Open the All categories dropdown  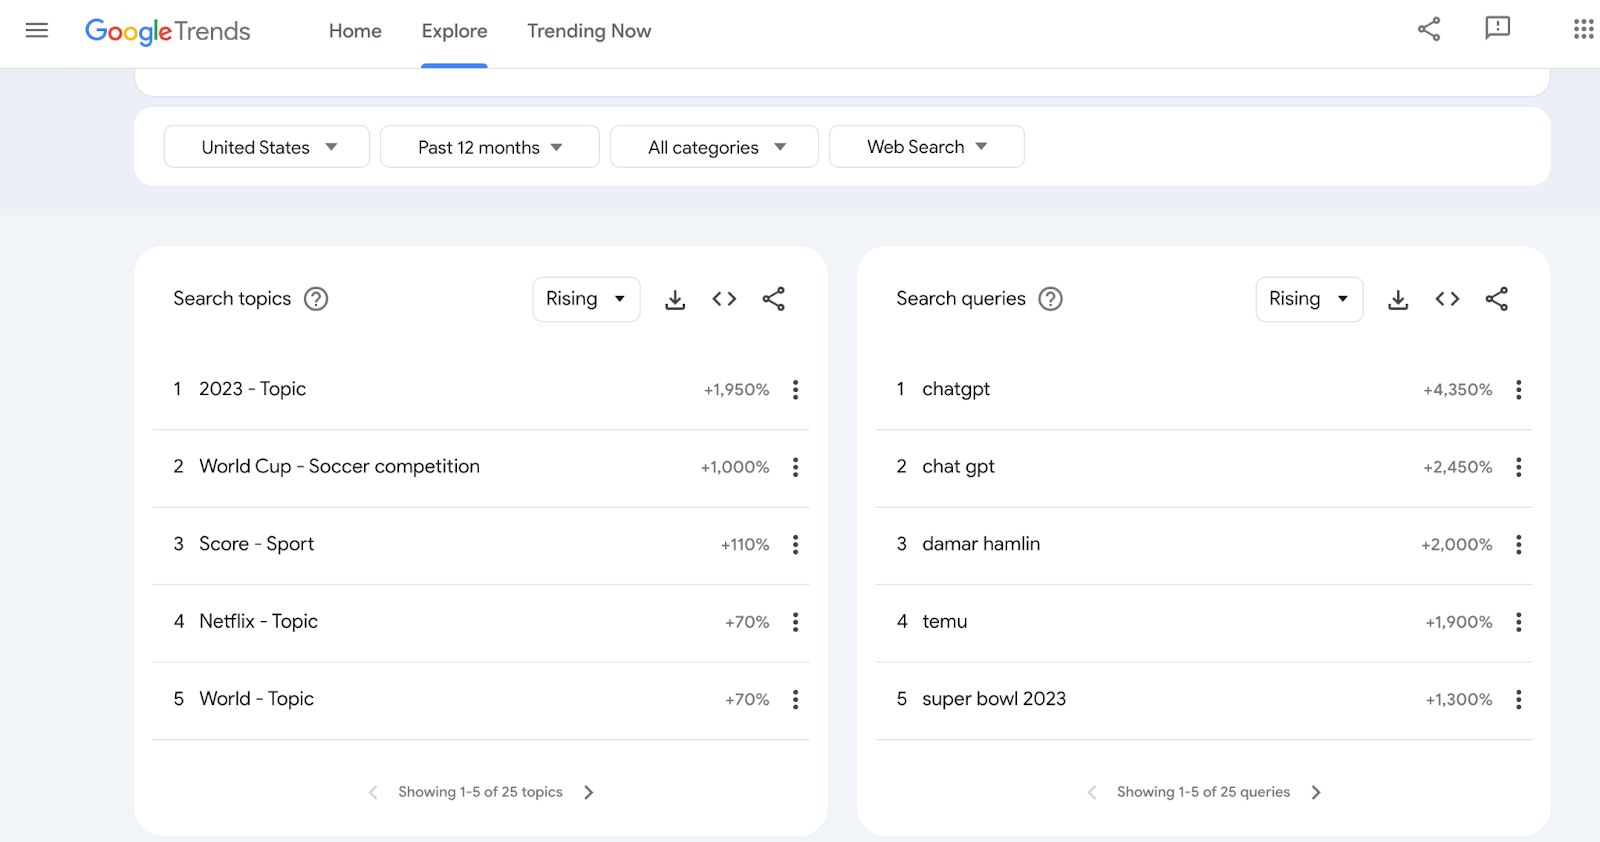pos(714,147)
